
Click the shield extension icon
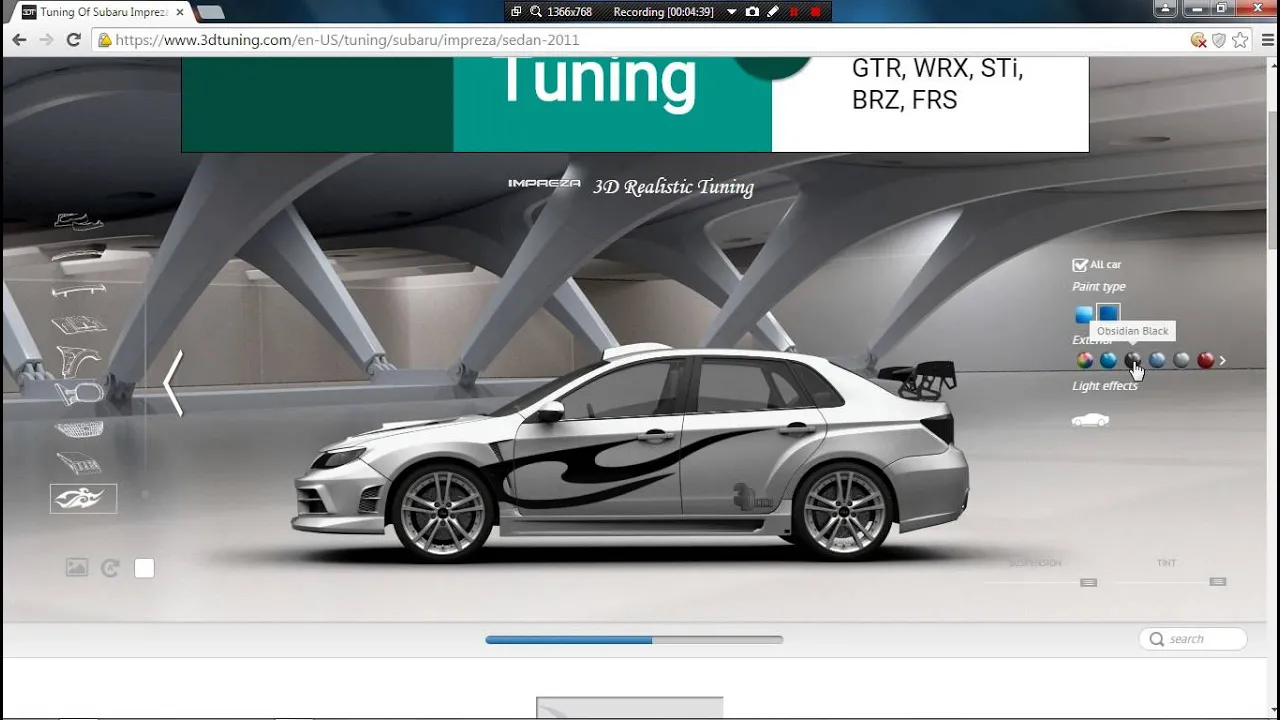click(x=1219, y=40)
